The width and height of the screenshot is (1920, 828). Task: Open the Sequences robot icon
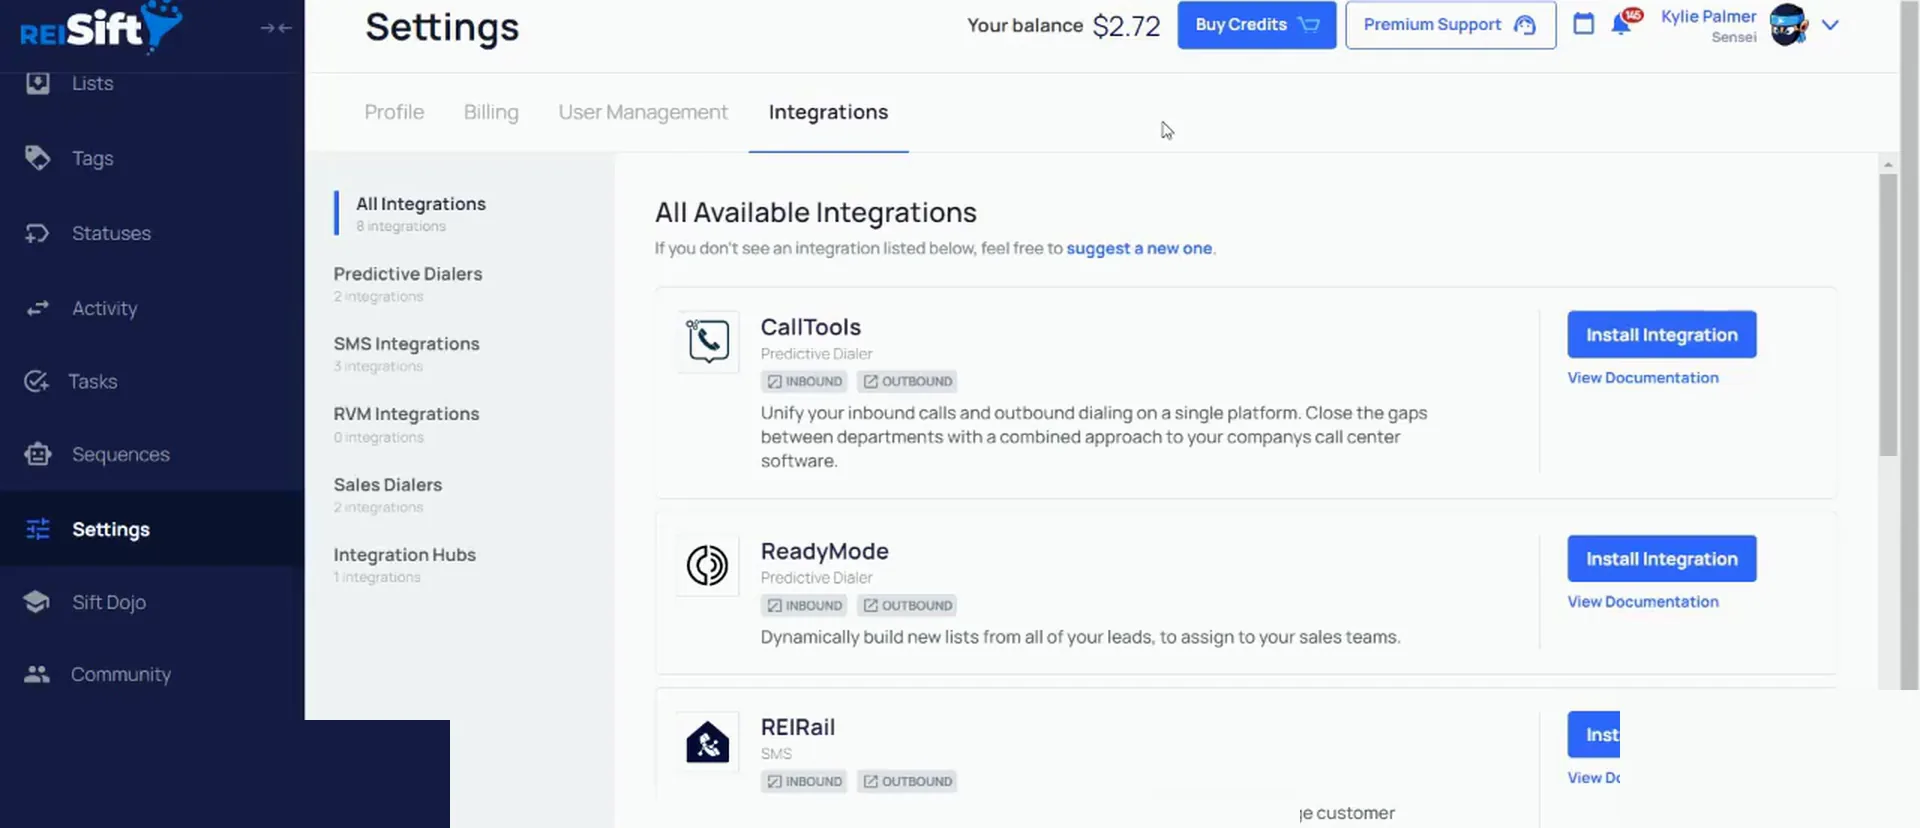tap(38, 454)
